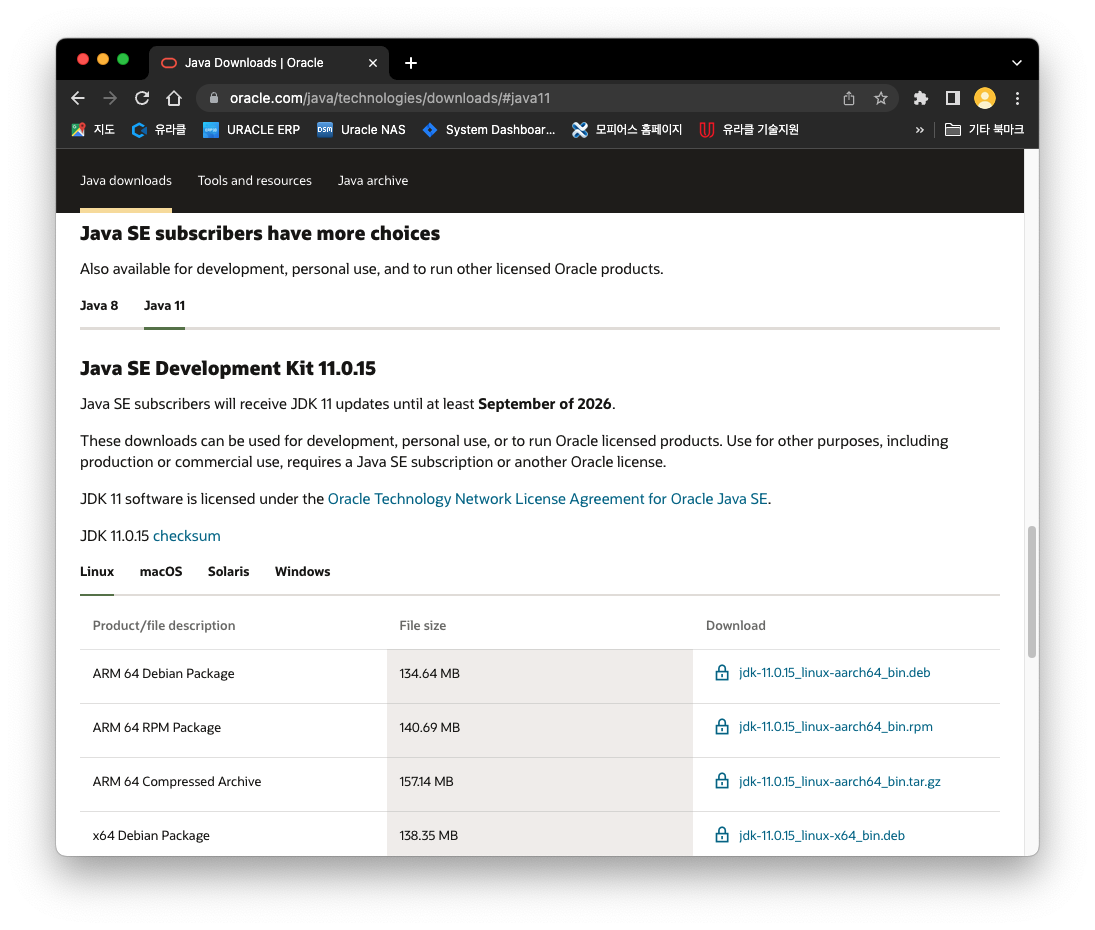
Task: Select the 134.64 MB file size cell
Action: pyautogui.click(x=540, y=677)
